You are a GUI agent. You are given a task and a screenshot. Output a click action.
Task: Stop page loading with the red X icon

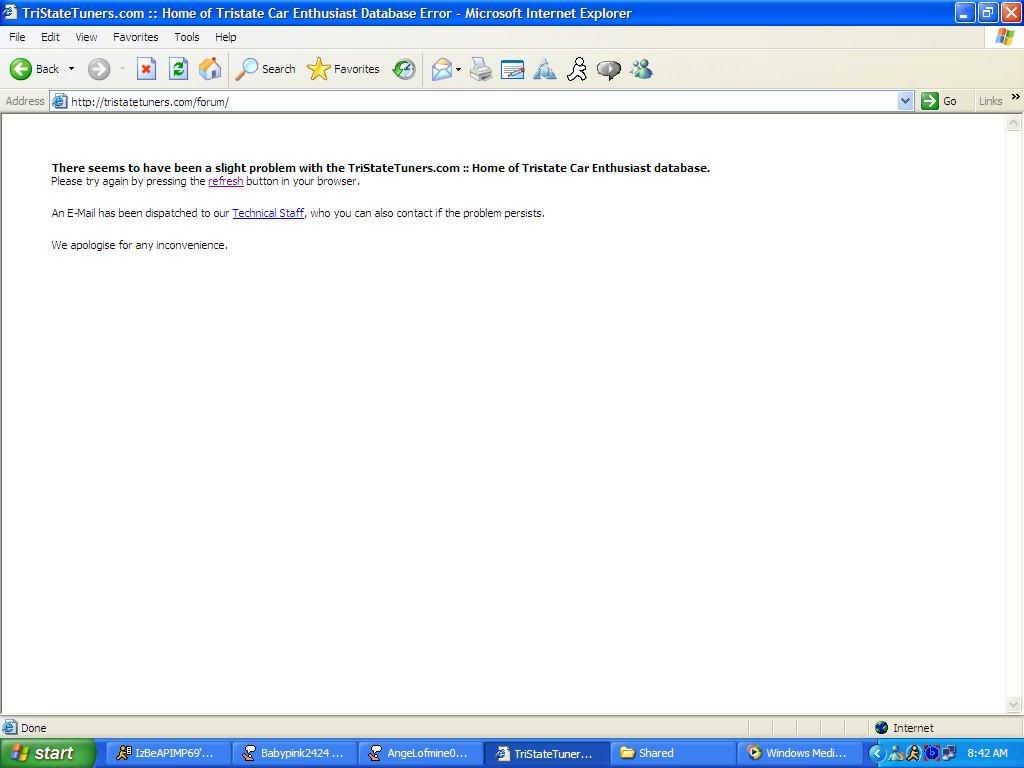(146, 69)
